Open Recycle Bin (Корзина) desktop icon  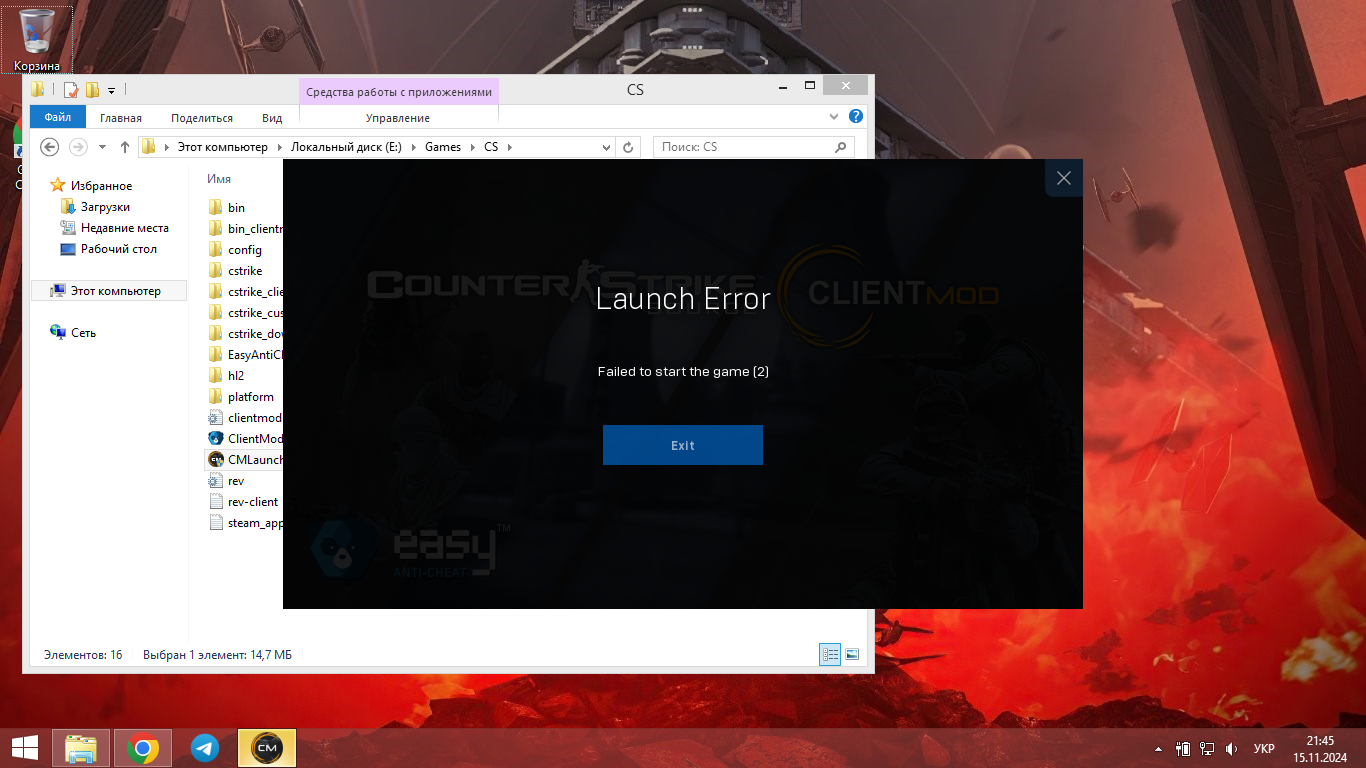tap(37, 40)
